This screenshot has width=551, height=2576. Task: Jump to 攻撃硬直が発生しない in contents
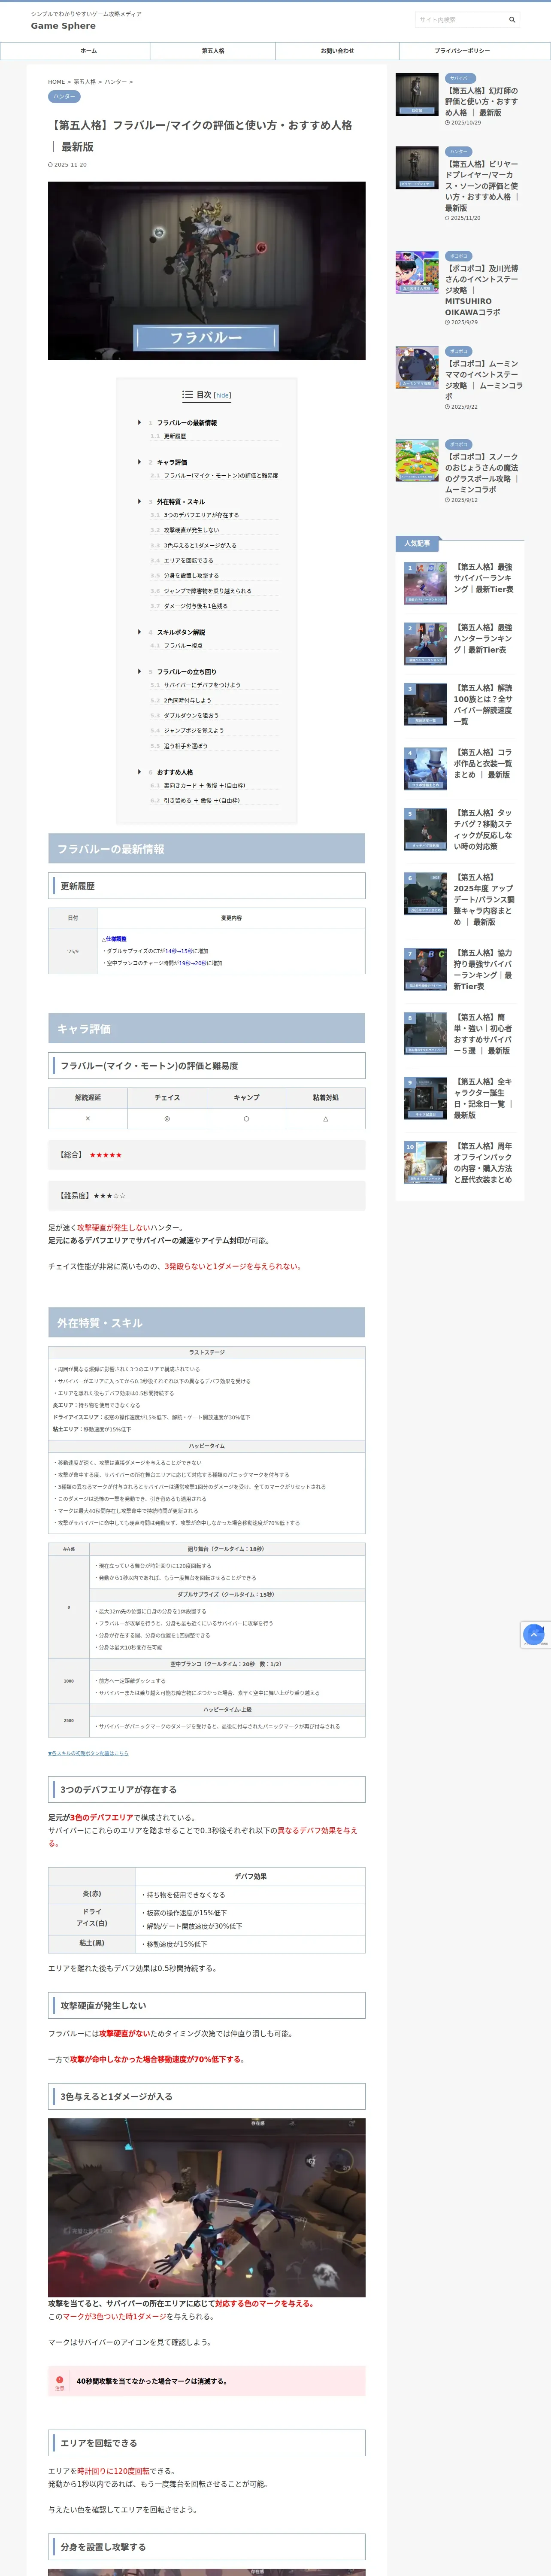(x=191, y=530)
